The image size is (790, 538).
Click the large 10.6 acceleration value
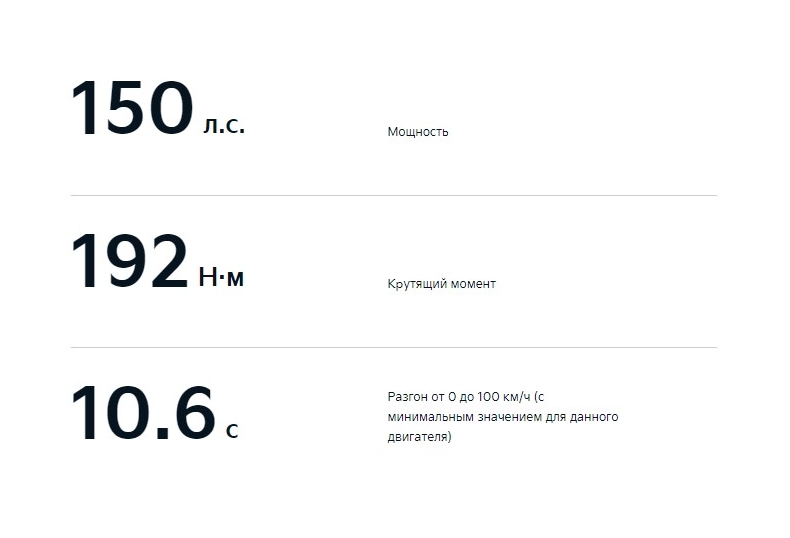click(x=144, y=413)
